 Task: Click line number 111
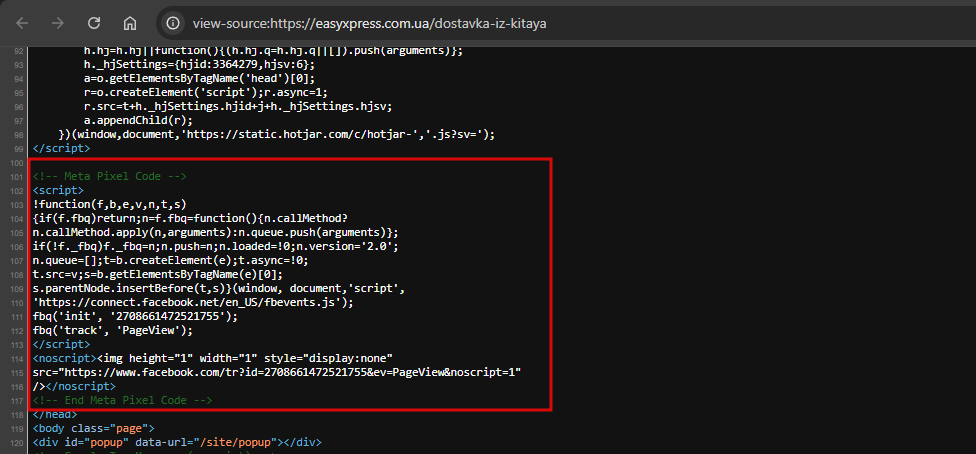17,316
